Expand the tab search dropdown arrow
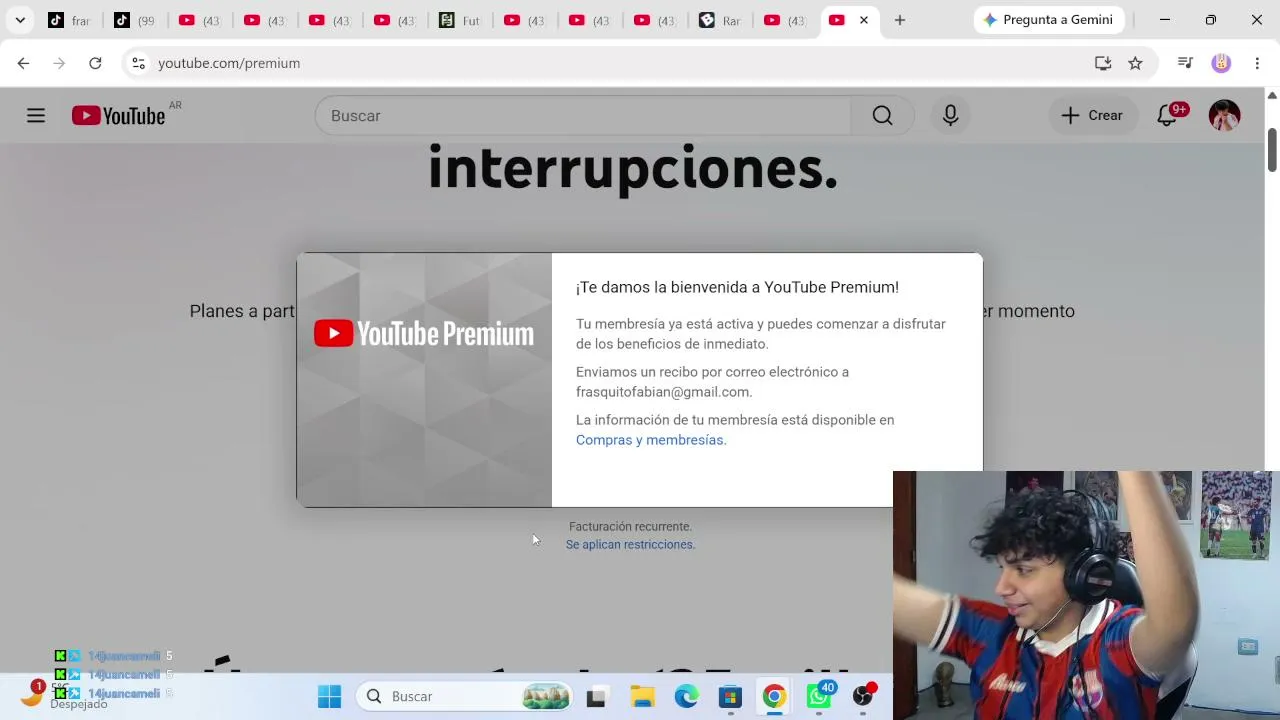 pos(20,20)
